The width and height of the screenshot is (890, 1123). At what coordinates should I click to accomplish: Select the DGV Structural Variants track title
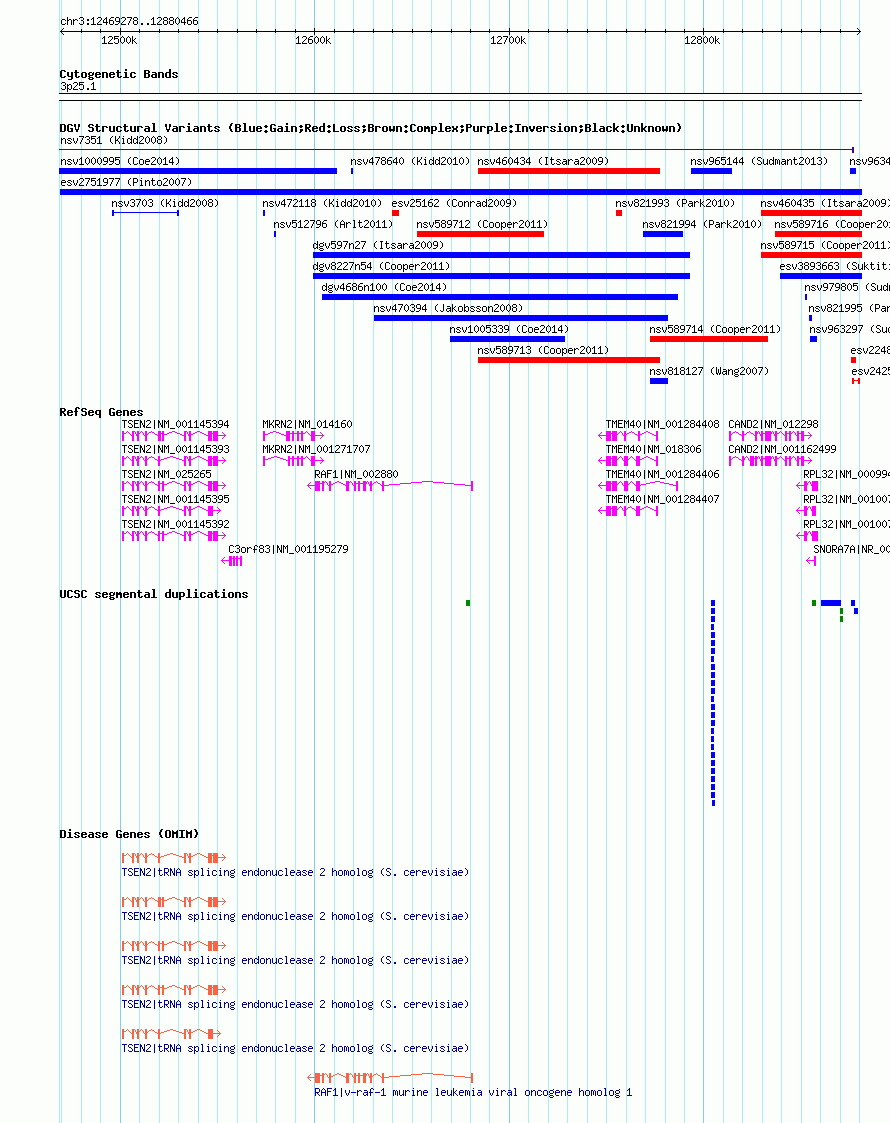(x=370, y=128)
